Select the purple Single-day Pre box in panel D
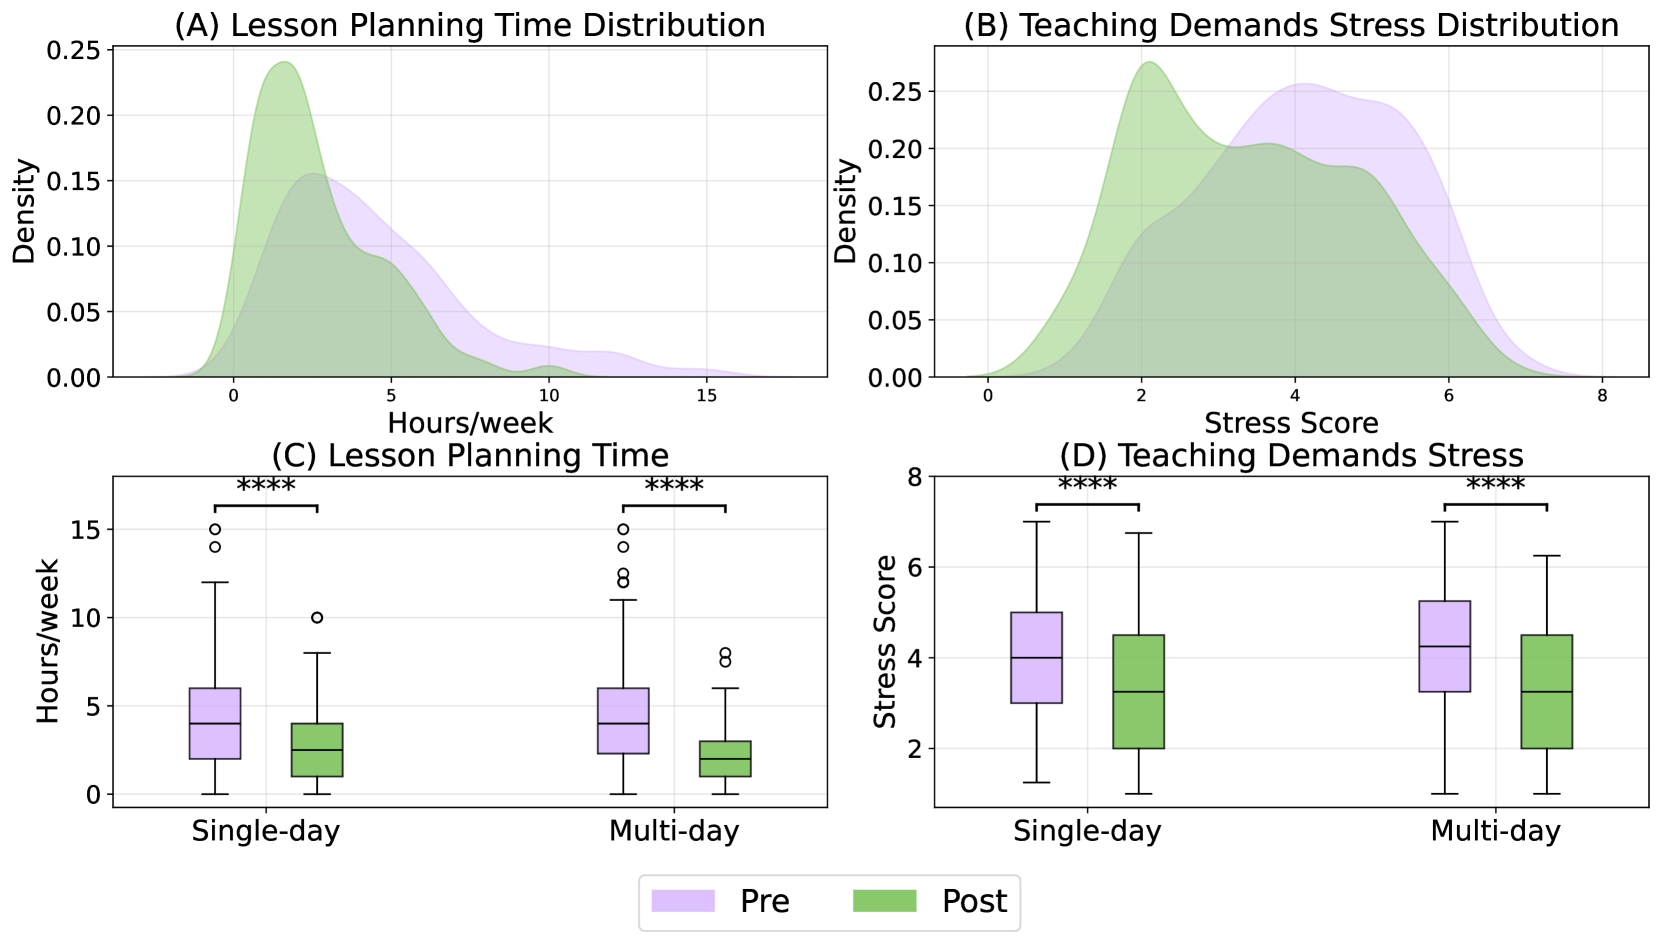1661x943 pixels. [1036, 657]
